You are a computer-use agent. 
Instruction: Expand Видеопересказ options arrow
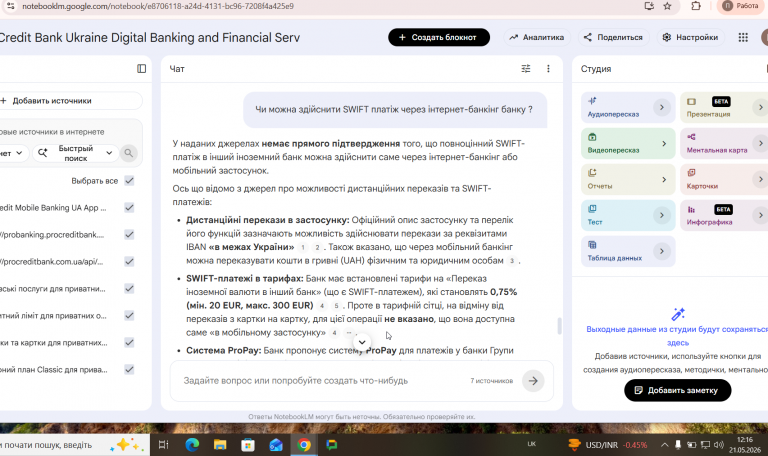(664, 144)
